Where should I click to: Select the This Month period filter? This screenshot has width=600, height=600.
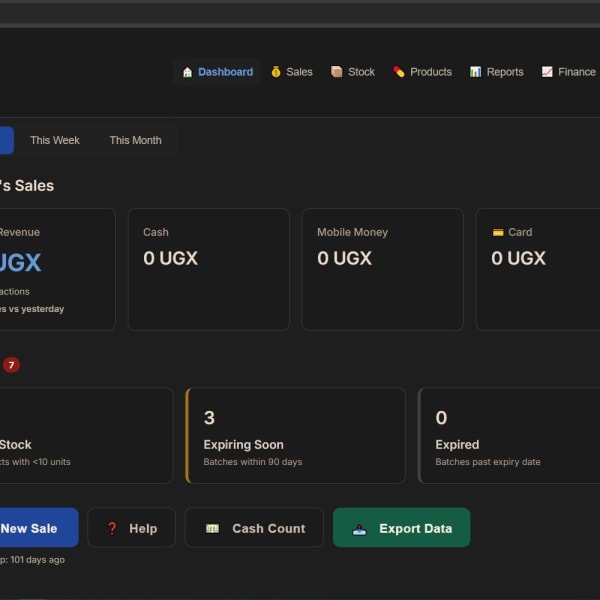point(135,140)
